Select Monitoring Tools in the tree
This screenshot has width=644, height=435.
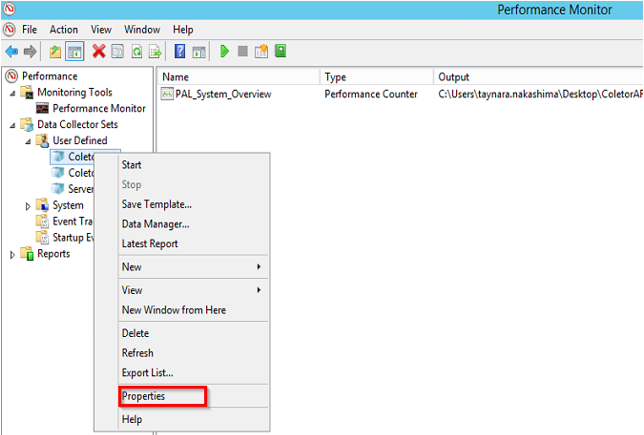pos(74,92)
